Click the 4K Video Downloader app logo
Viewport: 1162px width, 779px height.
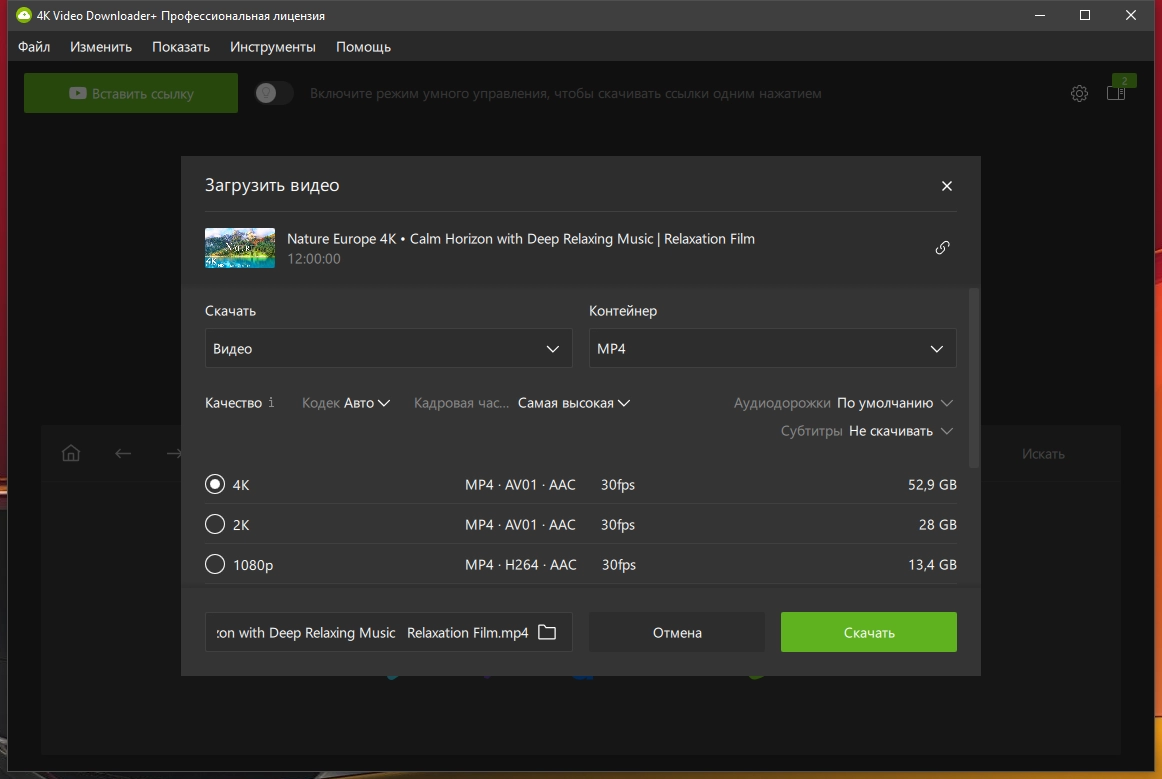coord(24,15)
